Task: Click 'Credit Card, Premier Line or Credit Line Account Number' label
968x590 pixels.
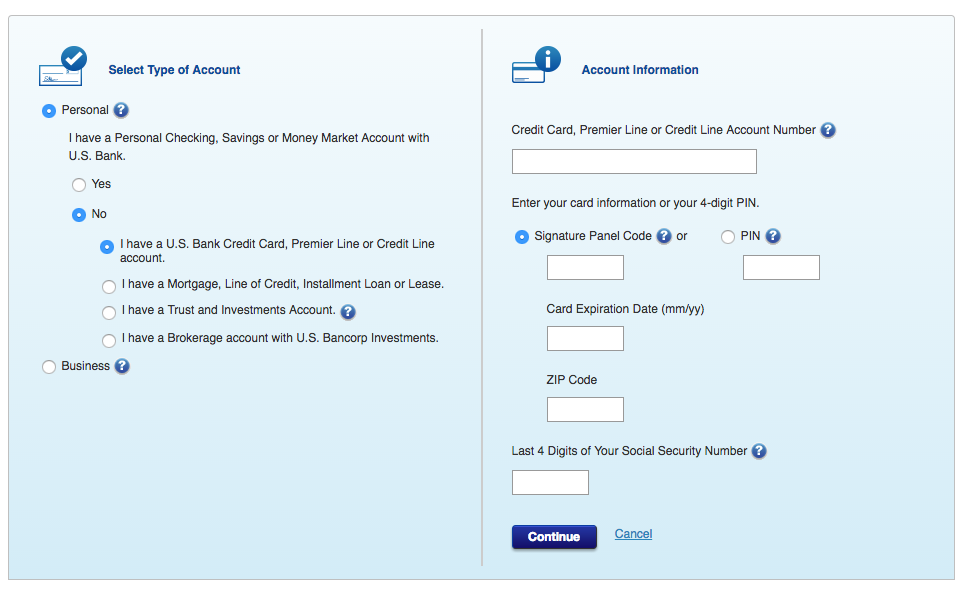Action: pos(664,130)
